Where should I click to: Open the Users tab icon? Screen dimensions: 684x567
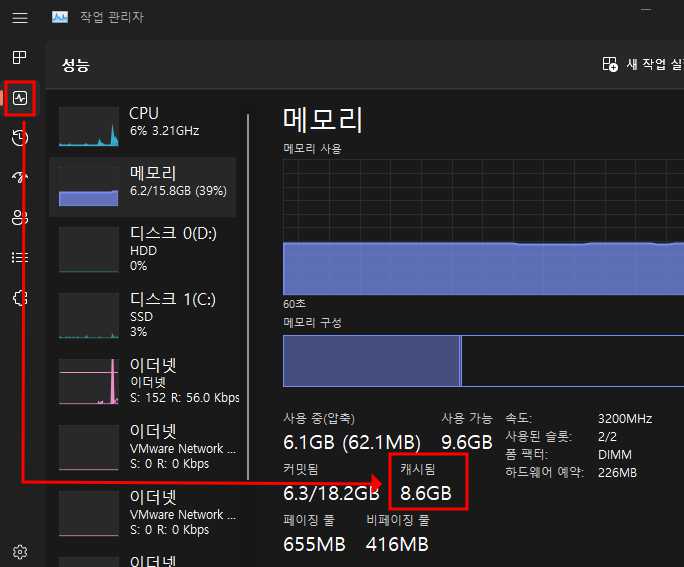point(20,217)
